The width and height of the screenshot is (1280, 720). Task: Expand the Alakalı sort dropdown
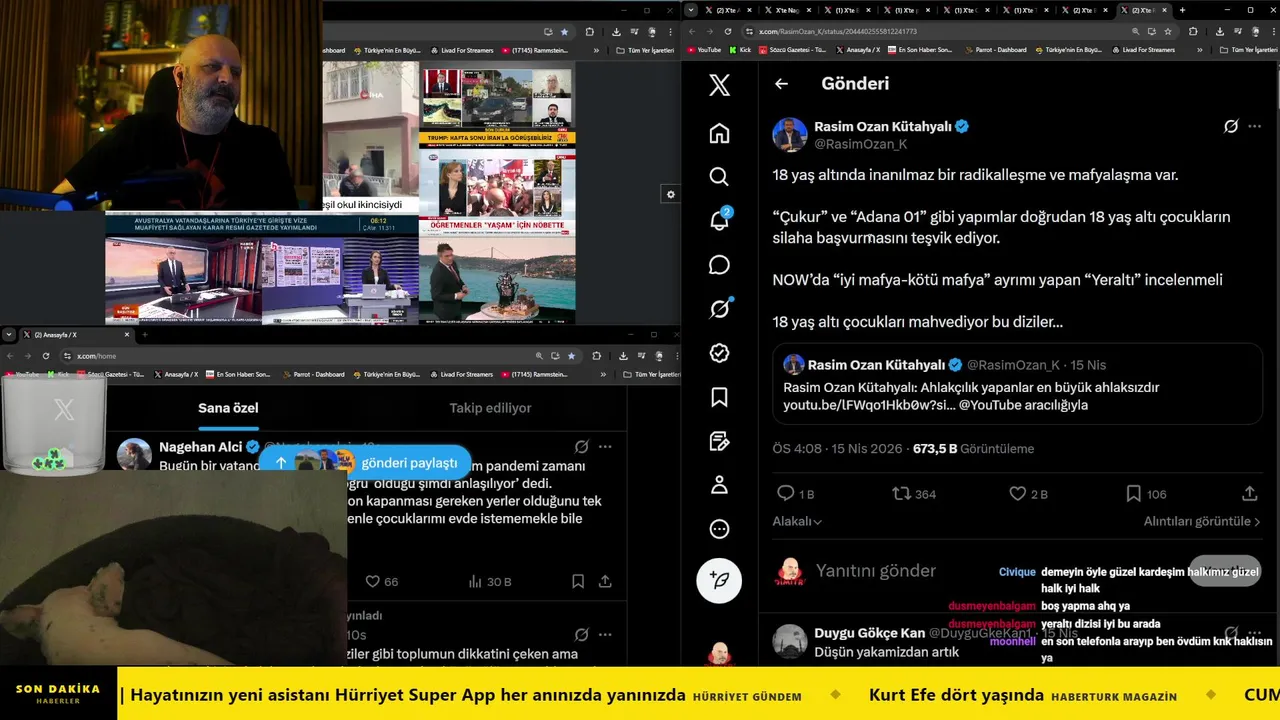(x=797, y=521)
